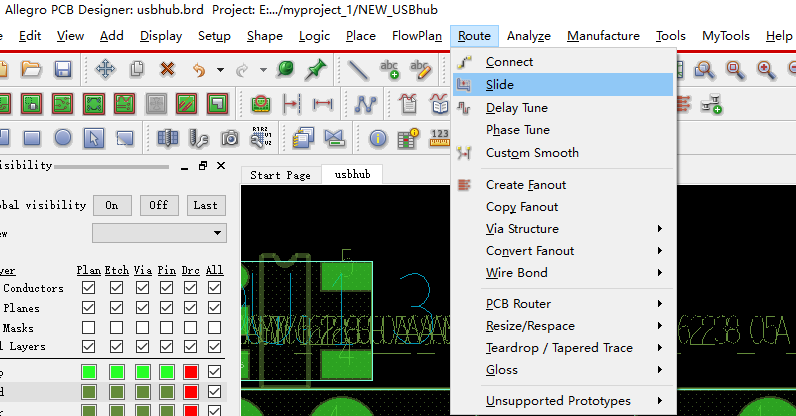Toggle Conductors Etch checkbox
796x416 pixels.
click(x=116, y=287)
